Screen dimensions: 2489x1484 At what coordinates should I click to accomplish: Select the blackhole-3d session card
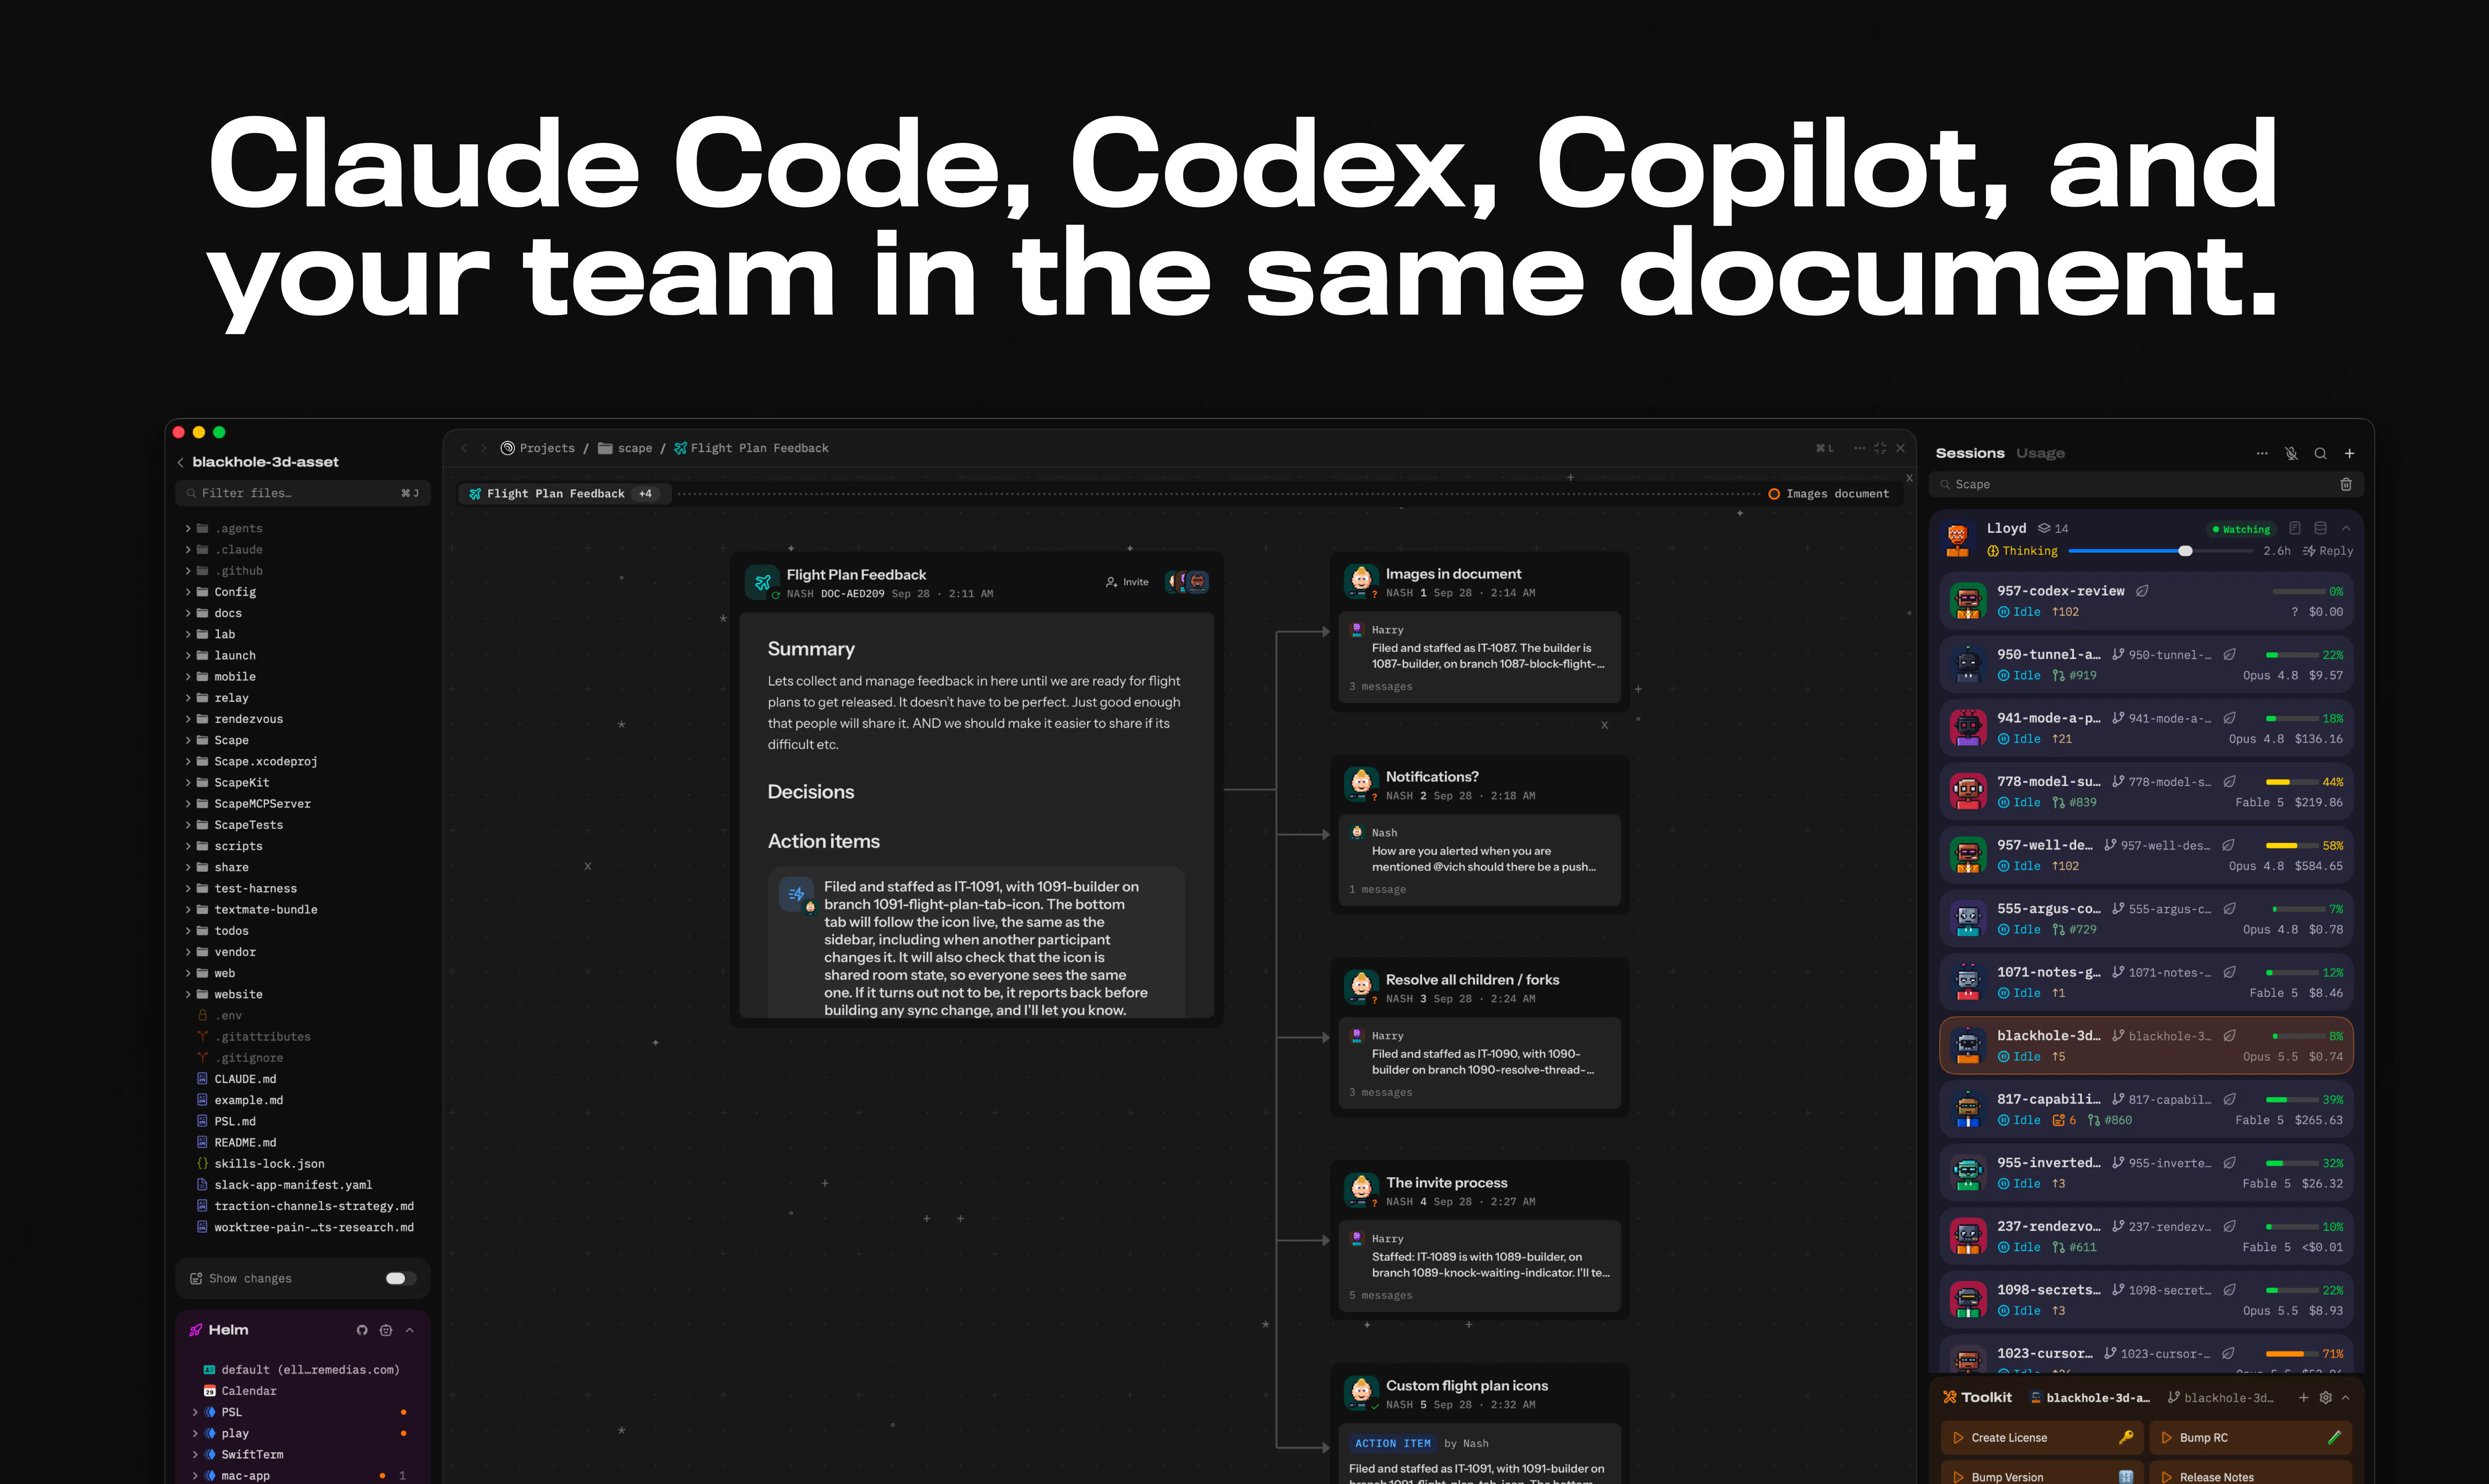2146,1046
